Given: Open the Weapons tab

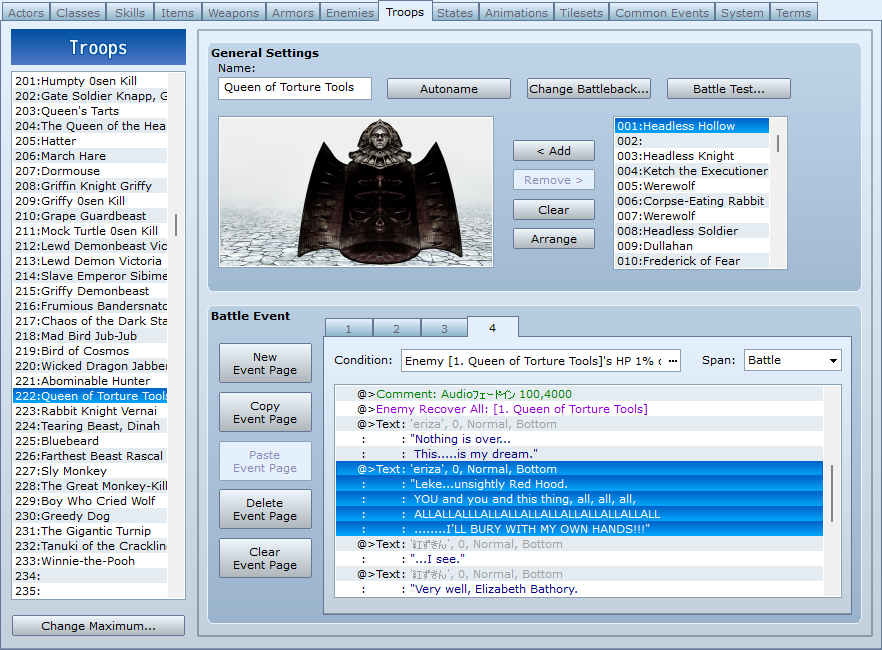Looking at the screenshot, I should coord(233,12).
